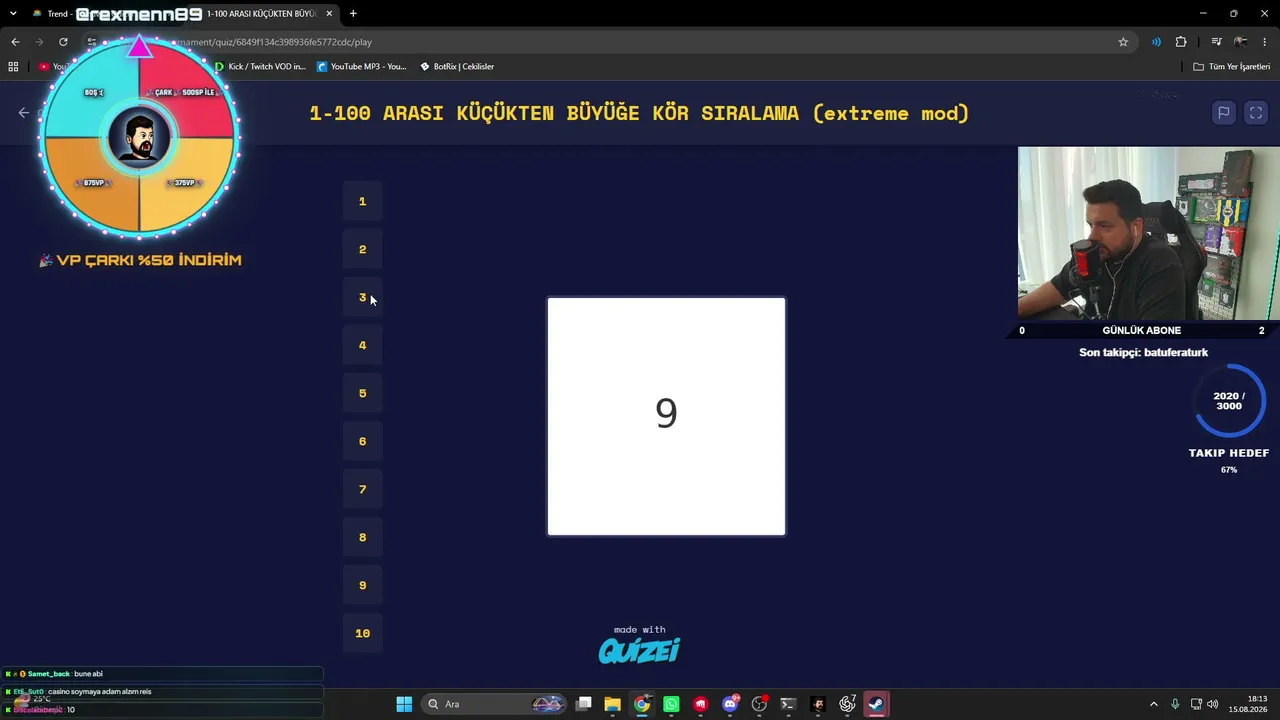Image resolution: width=1280 pixels, height=720 pixels.
Task: Open the YouTube MP3 bookmark
Action: 361,67
